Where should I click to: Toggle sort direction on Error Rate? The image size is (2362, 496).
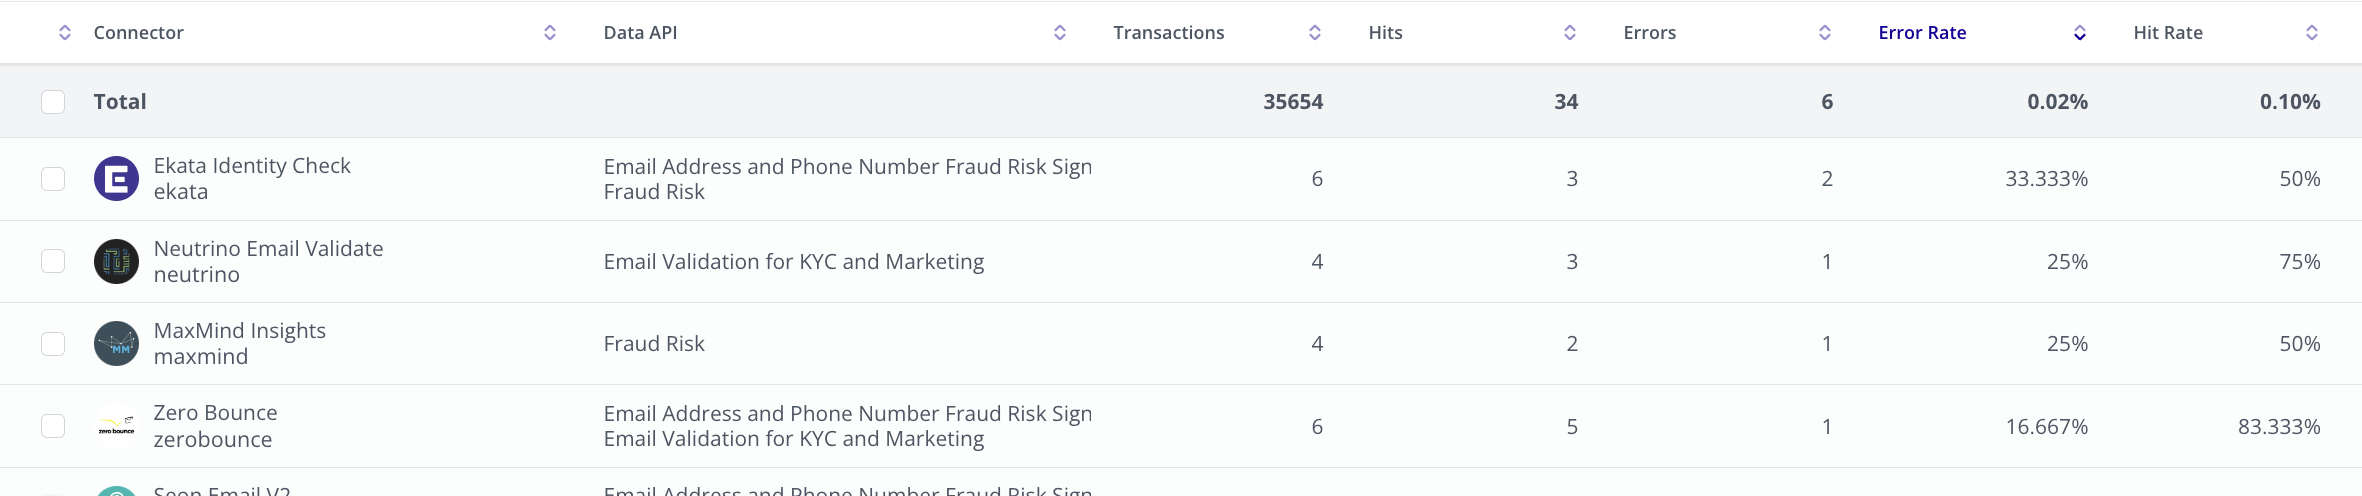pos(2080,33)
